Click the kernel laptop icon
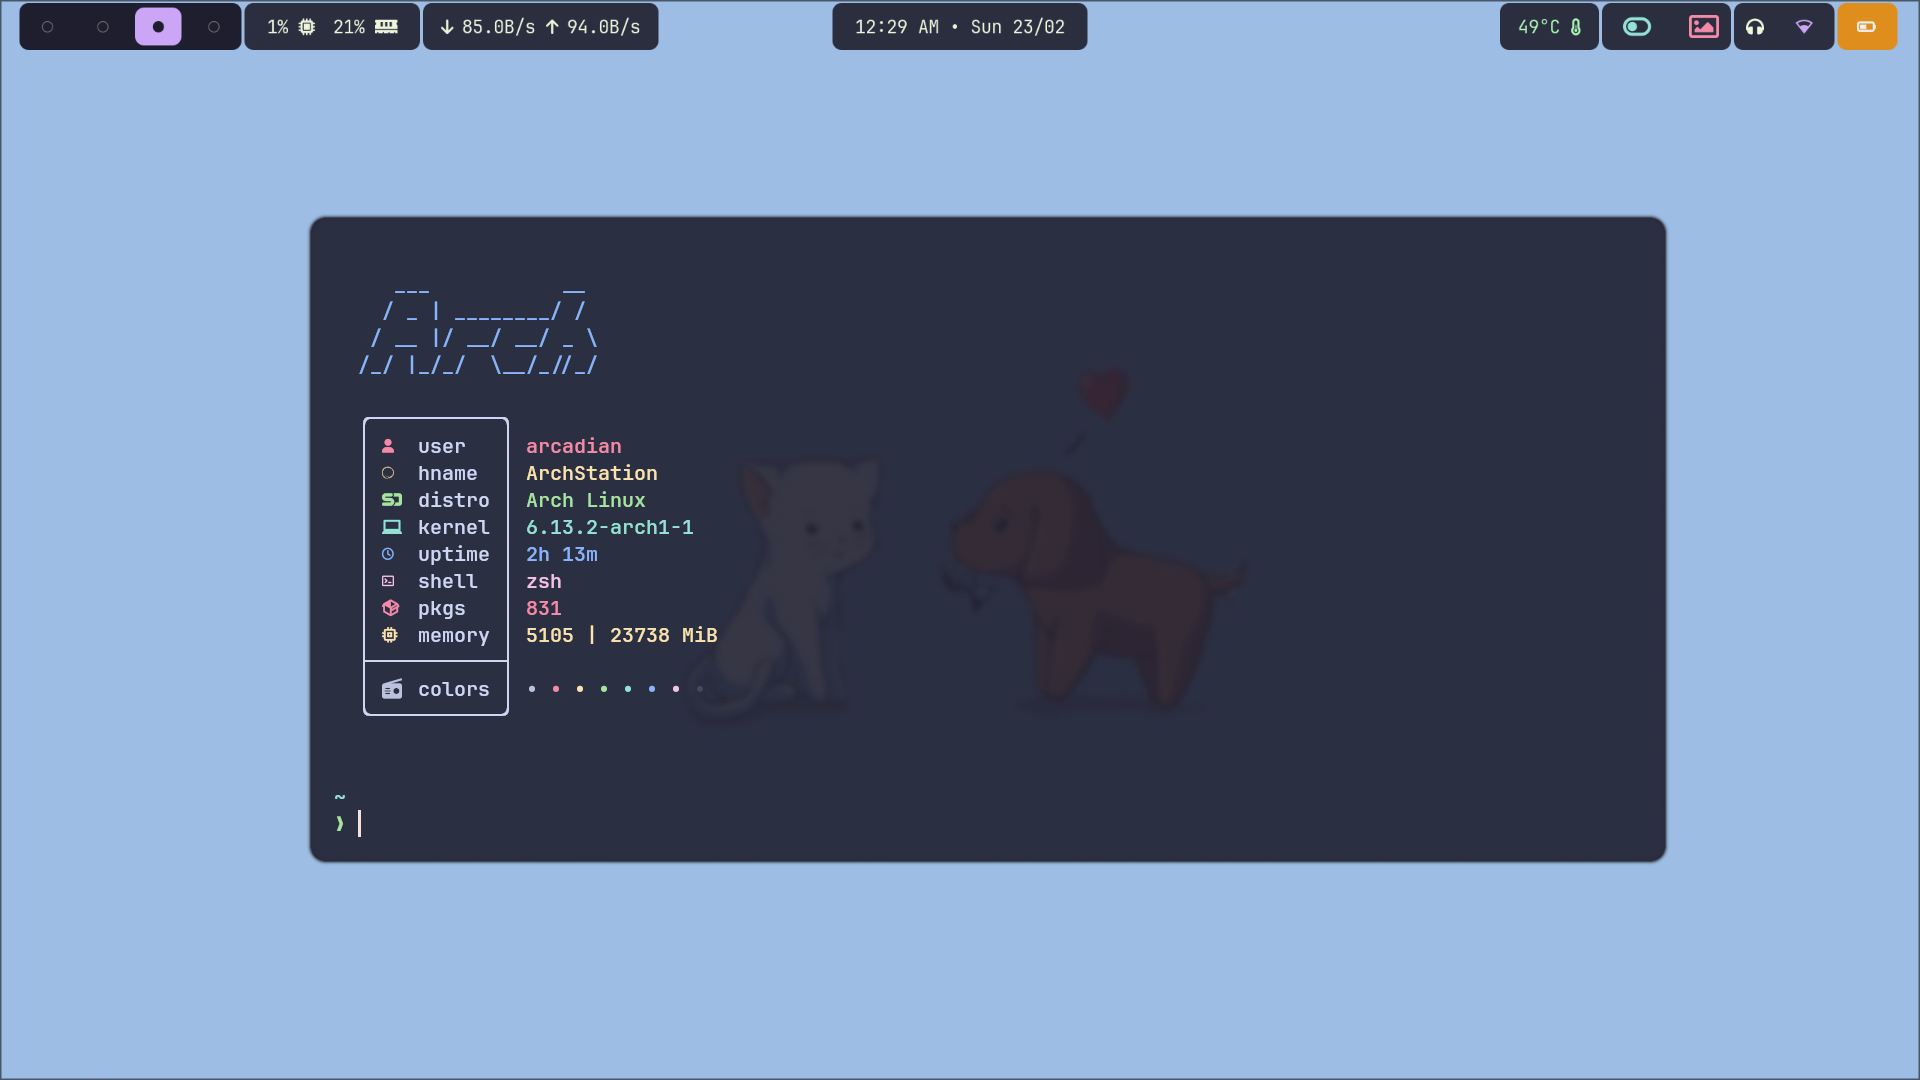 [392, 527]
